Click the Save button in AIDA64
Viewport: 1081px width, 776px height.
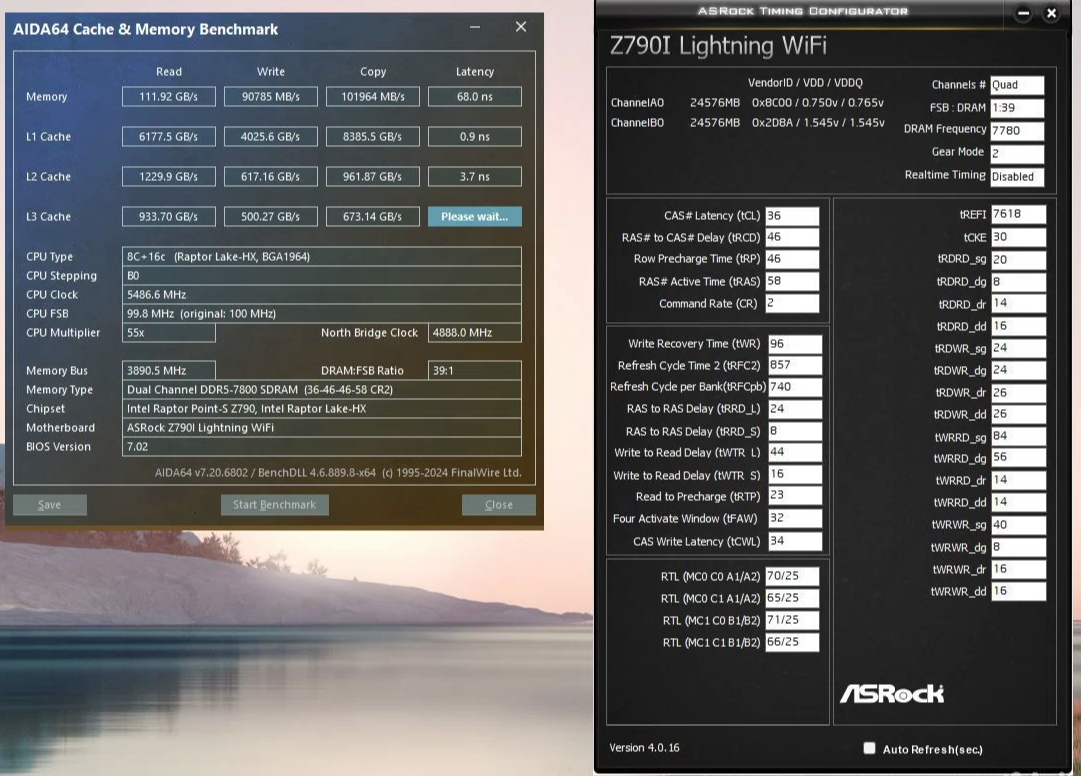coord(50,504)
